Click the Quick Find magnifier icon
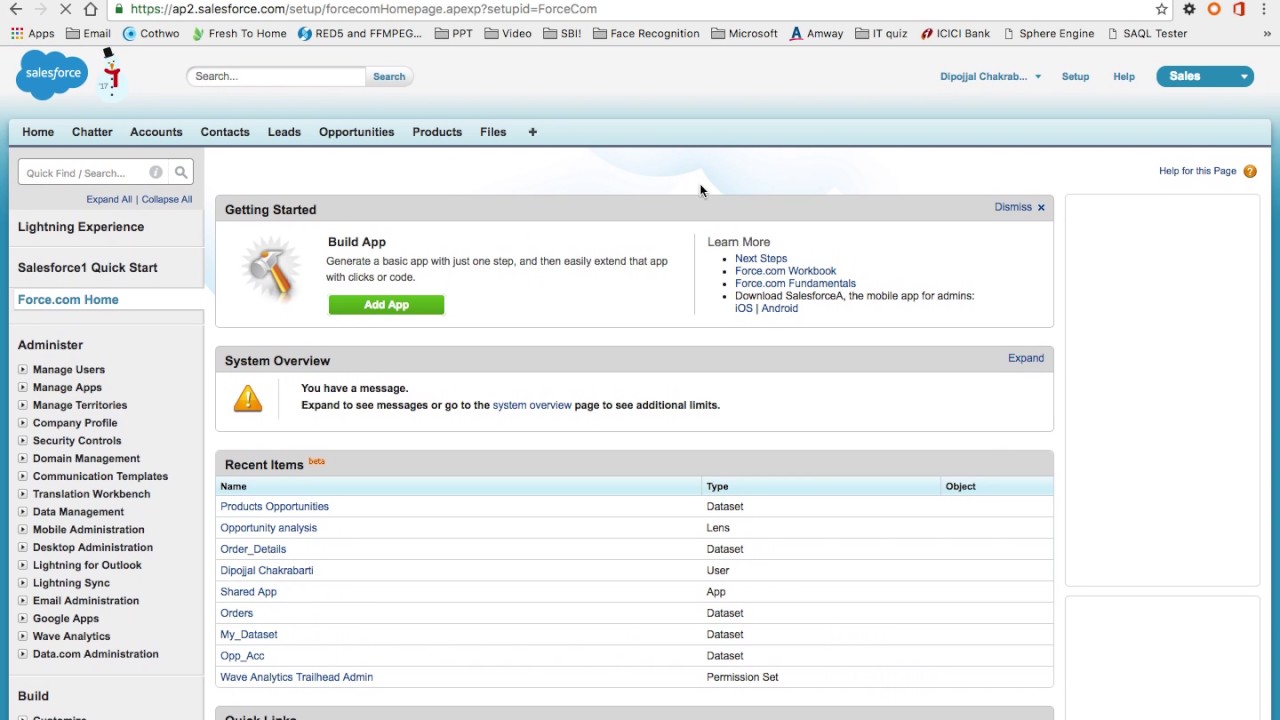 click(181, 172)
